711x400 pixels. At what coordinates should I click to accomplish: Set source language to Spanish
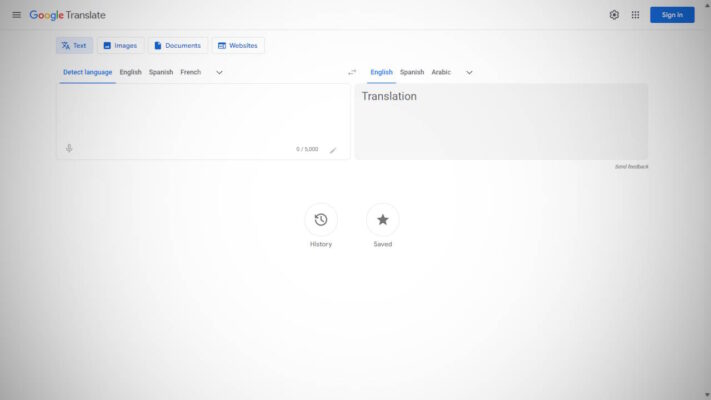(x=161, y=72)
